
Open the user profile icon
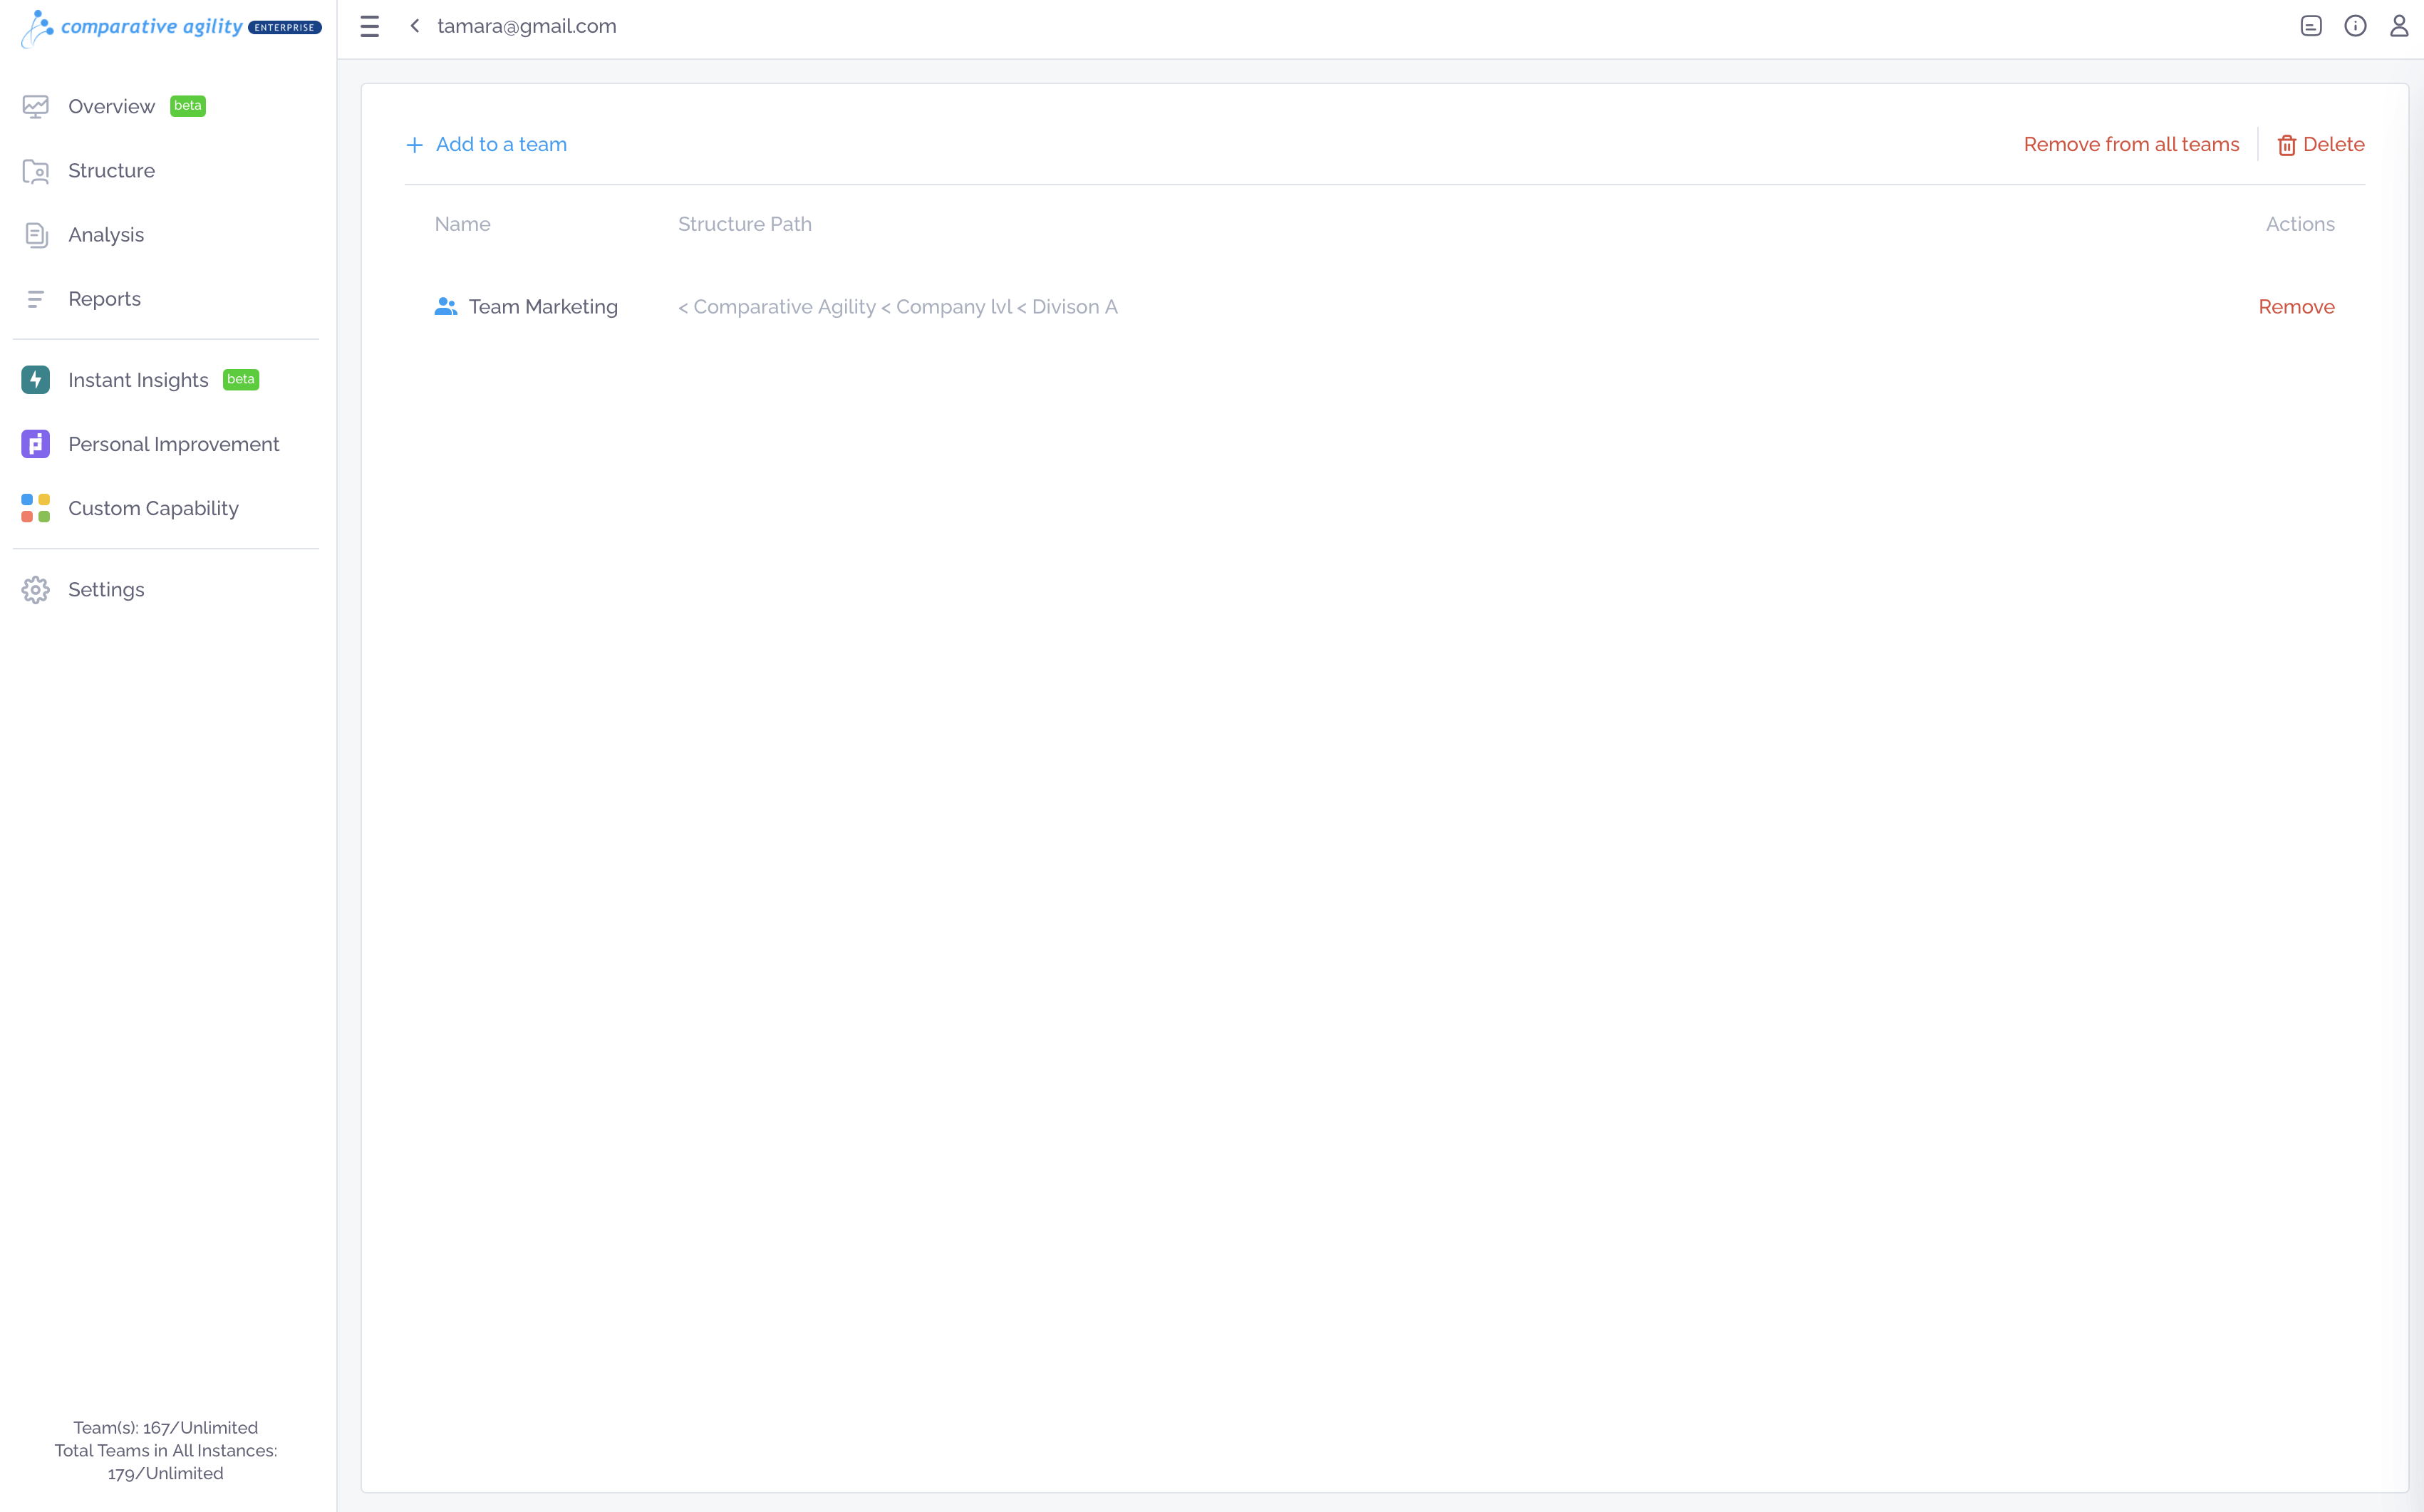click(x=2399, y=26)
